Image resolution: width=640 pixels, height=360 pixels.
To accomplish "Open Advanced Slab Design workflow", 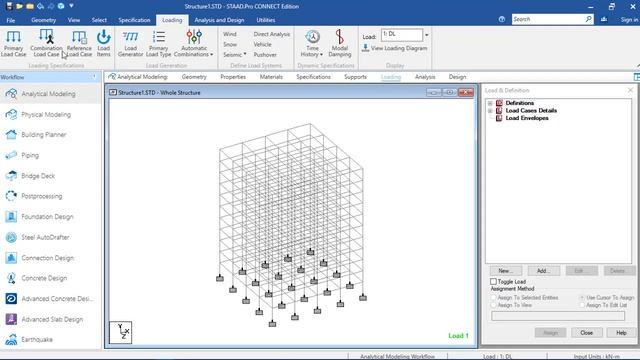I will (x=51, y=319).
